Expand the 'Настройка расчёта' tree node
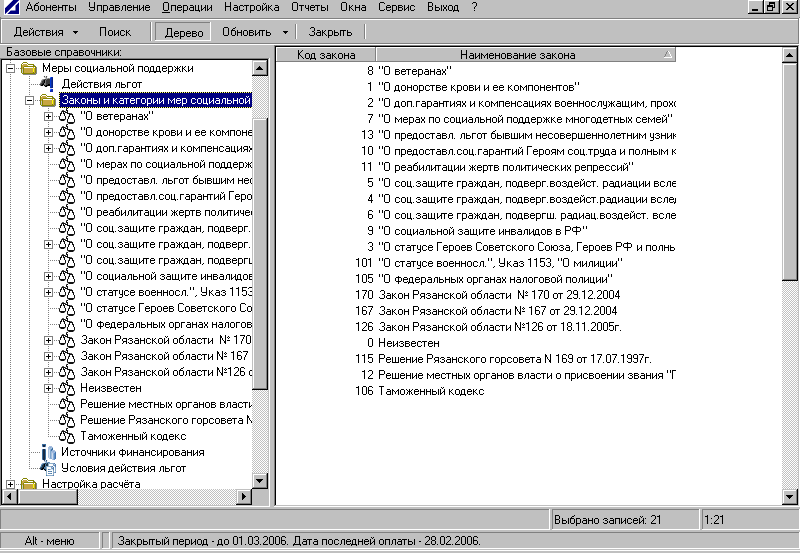 point(11,484)
